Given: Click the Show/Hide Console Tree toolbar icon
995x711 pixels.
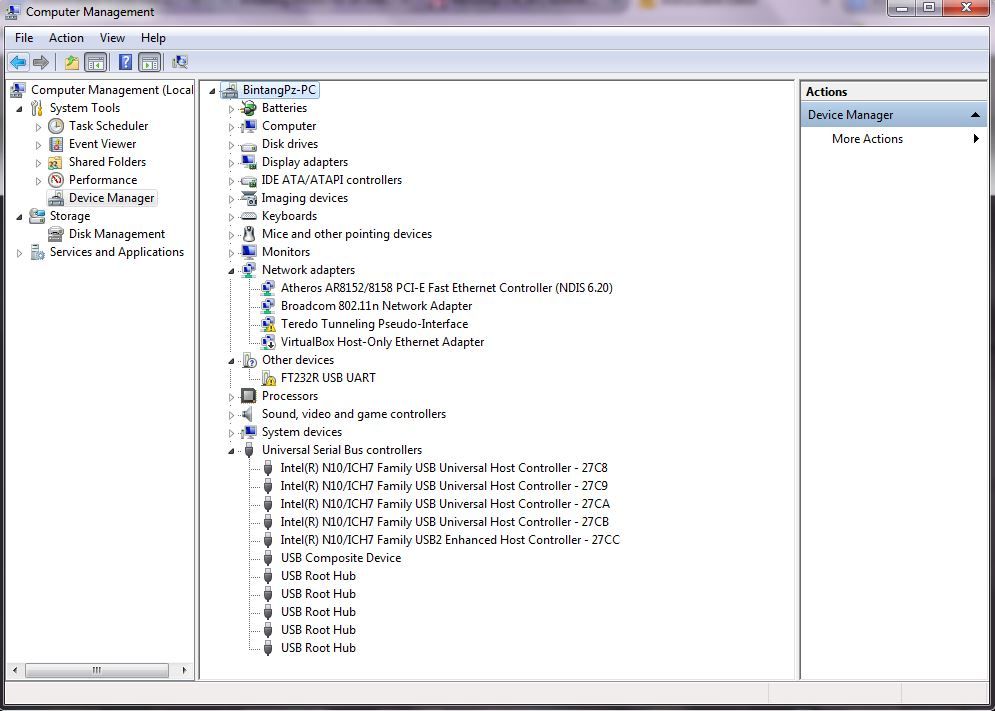Looking at the screenshot, I should [95, 61].
